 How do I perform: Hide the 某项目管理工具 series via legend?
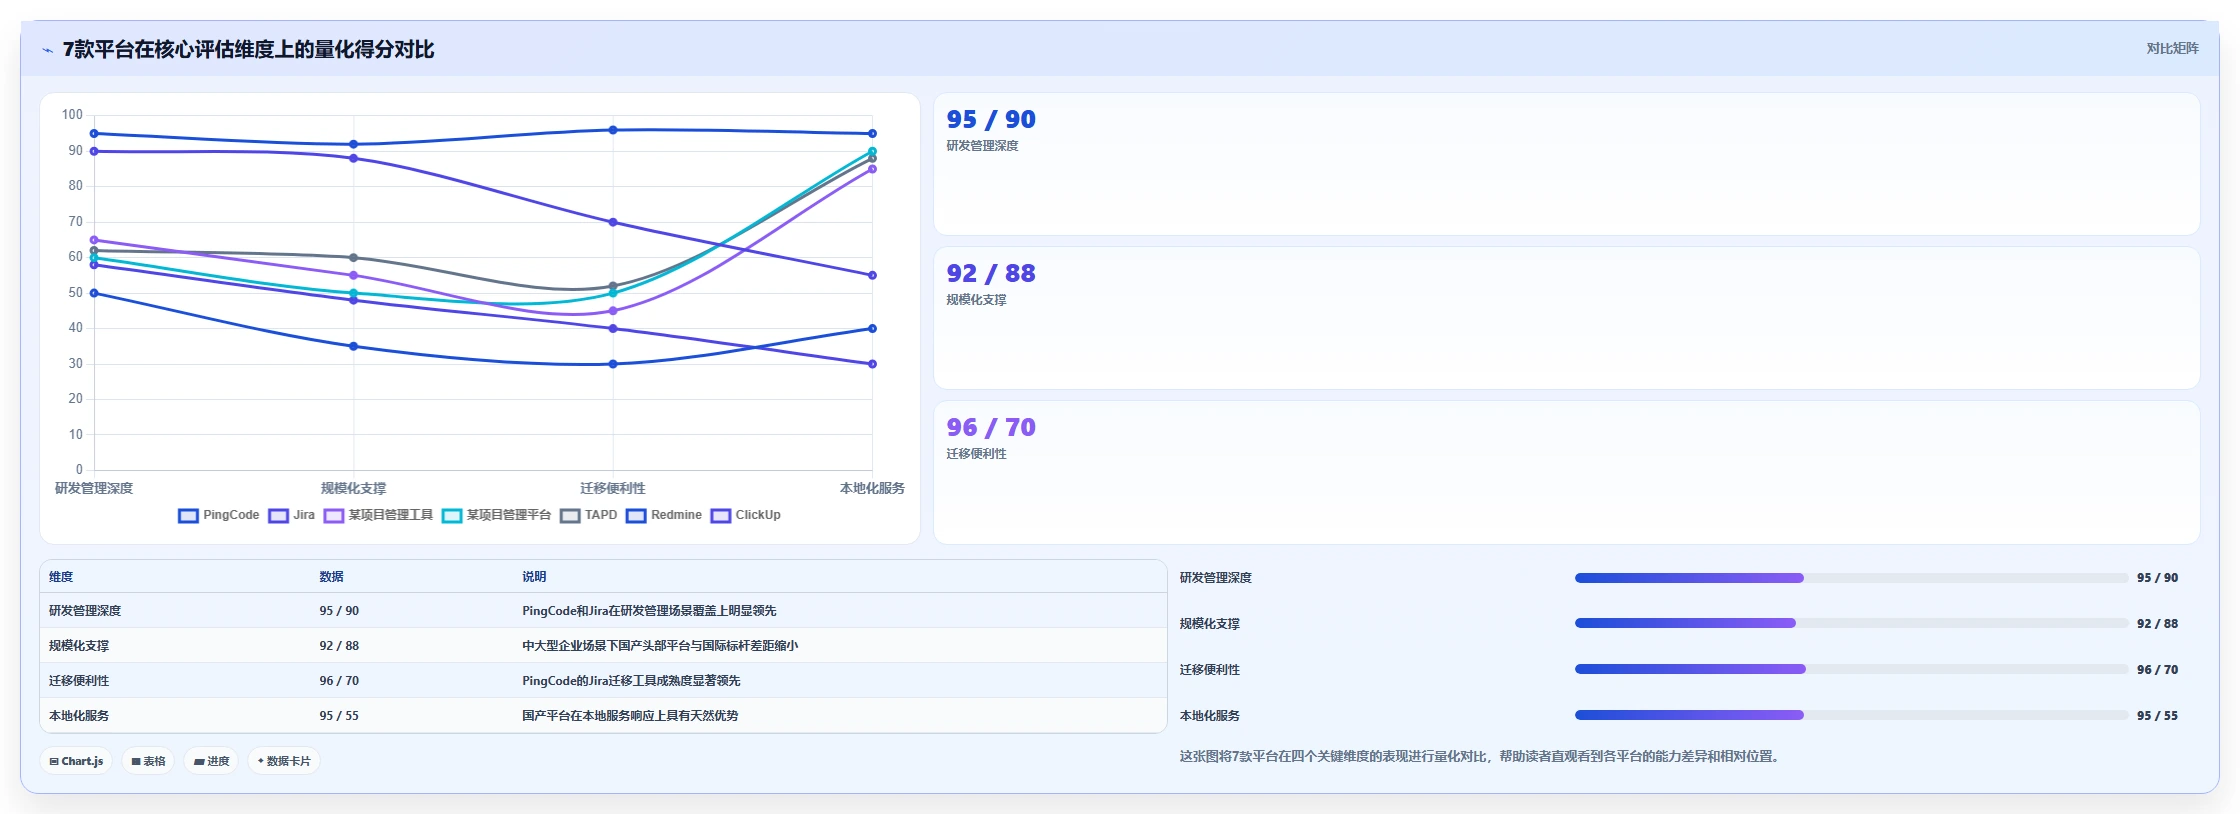coord(378,515)
